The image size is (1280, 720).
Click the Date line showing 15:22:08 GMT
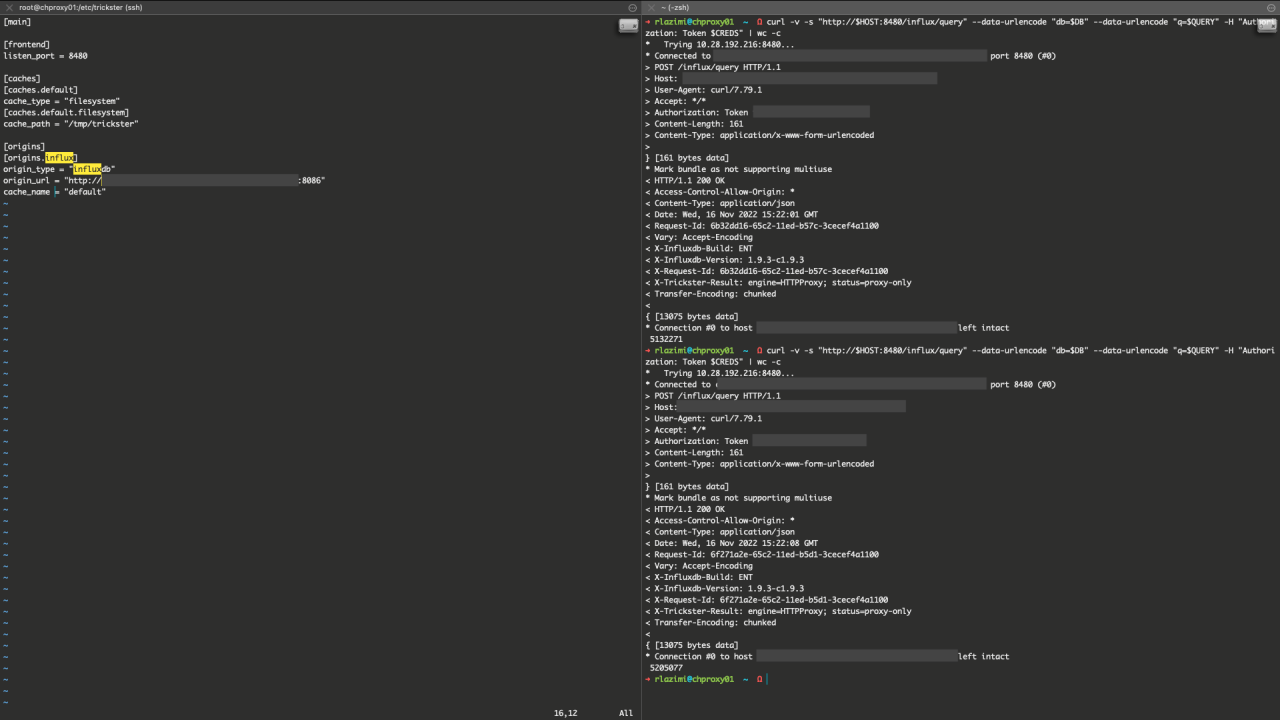coord(731,543)
